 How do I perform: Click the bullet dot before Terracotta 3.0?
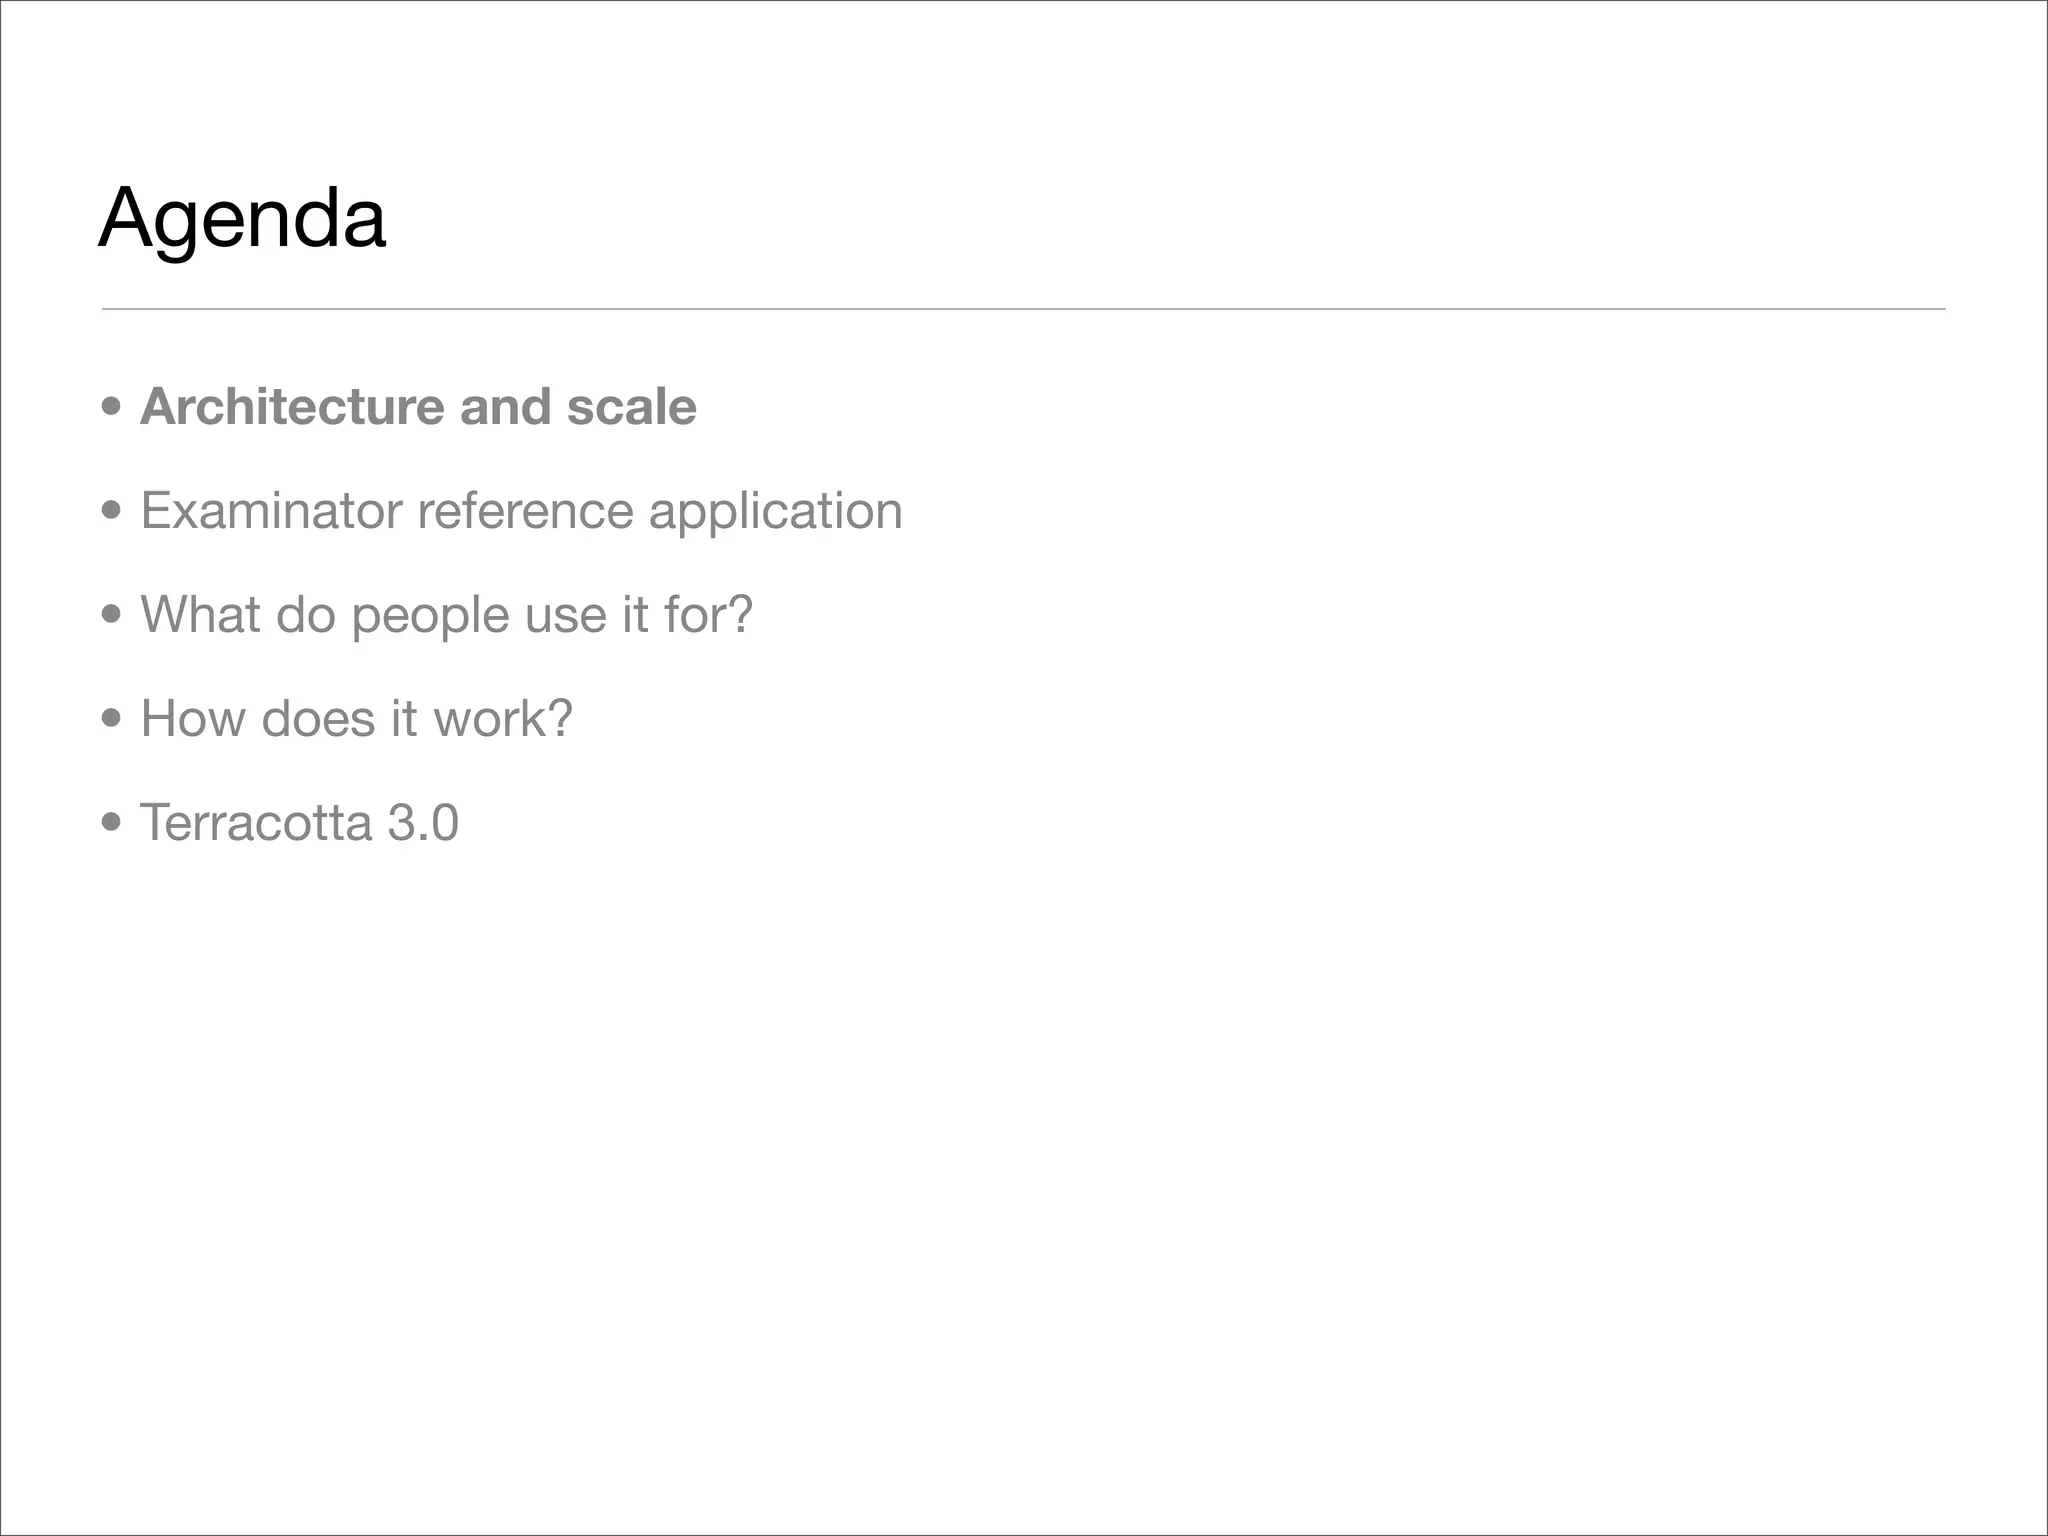click(x=112, y=823)
